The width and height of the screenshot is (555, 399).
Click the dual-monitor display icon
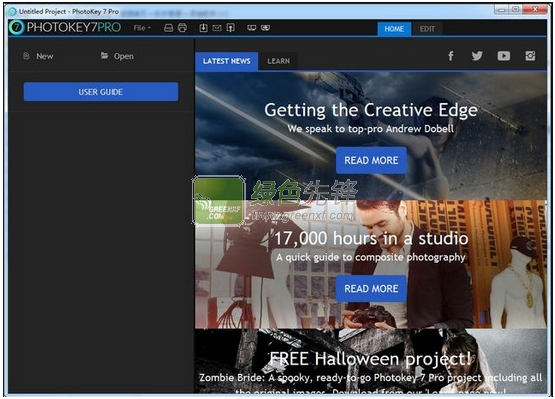[x=252, y=28]
